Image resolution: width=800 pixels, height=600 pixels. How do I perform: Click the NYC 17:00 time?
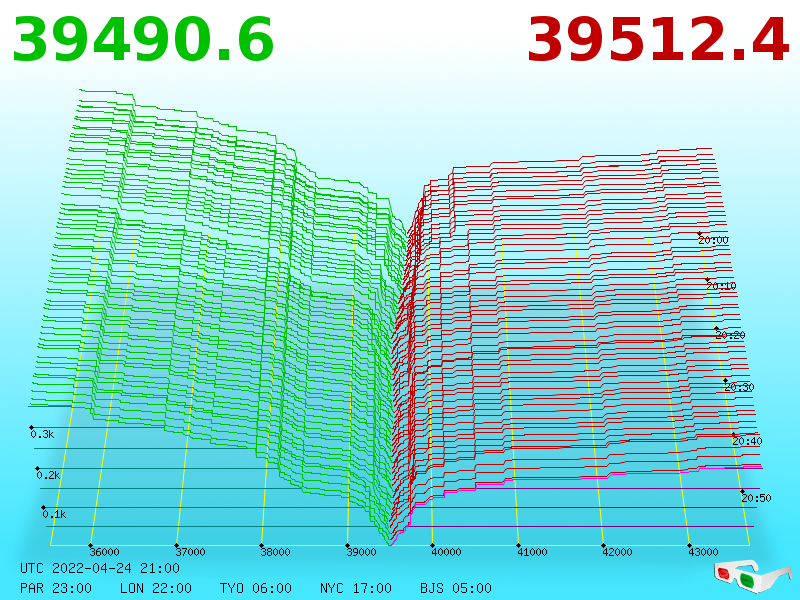(356, 588)
